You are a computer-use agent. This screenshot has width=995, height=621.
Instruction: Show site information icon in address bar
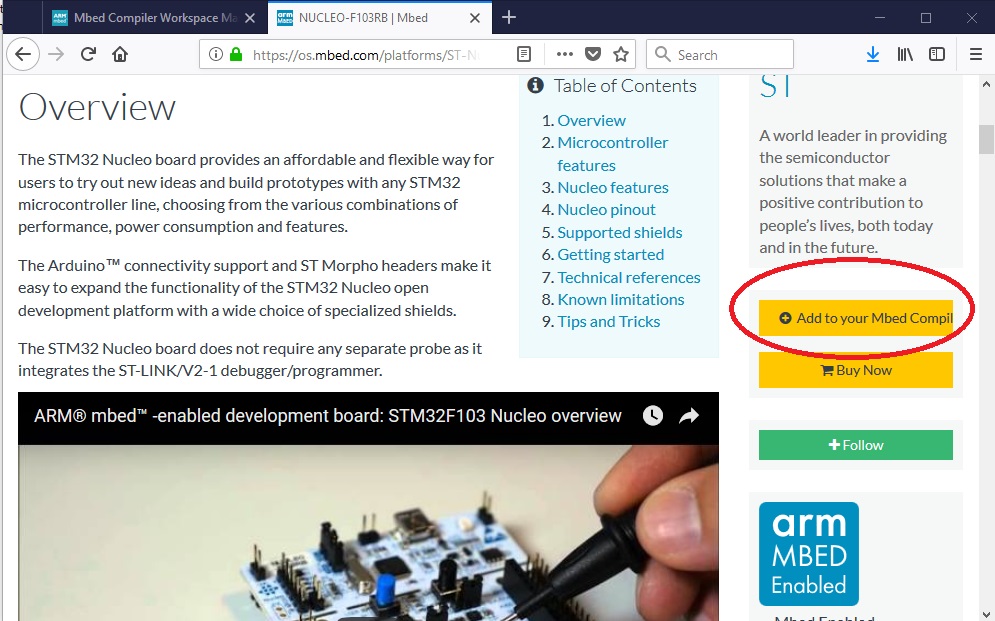[216, 55]
